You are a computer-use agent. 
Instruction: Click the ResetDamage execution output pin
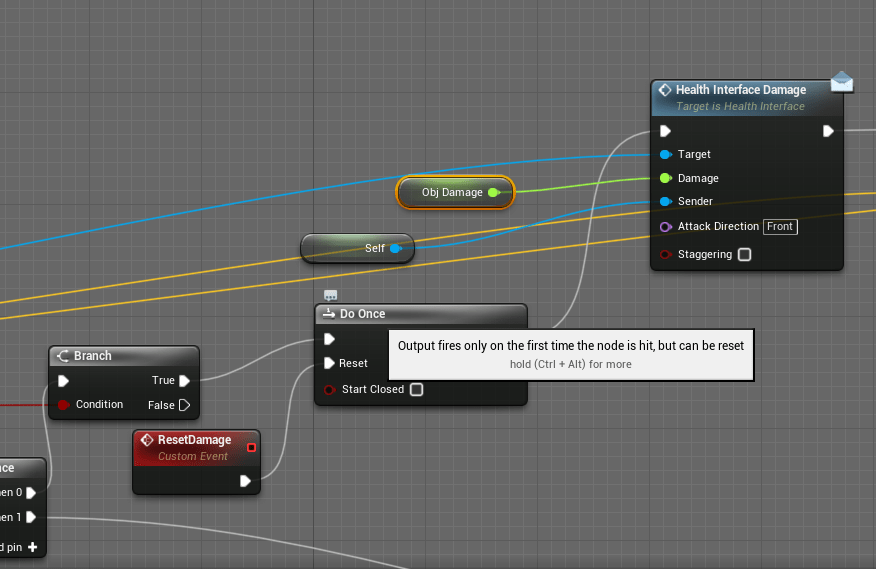(x=246, y=481)
